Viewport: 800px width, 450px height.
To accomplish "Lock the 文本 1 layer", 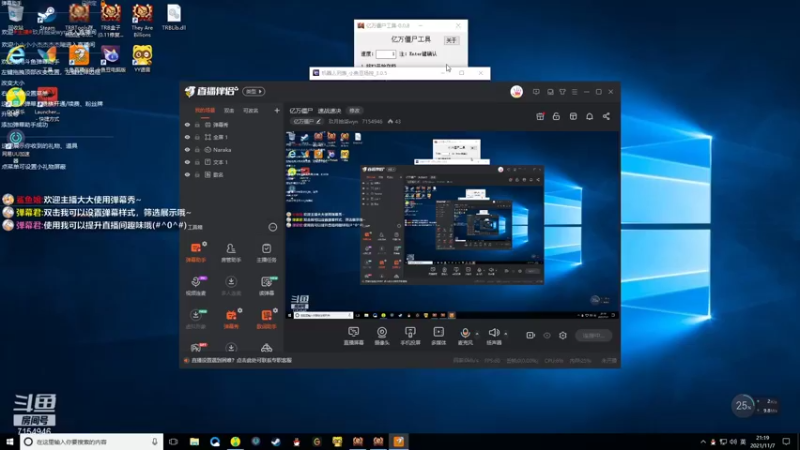I will pos(197,162).
